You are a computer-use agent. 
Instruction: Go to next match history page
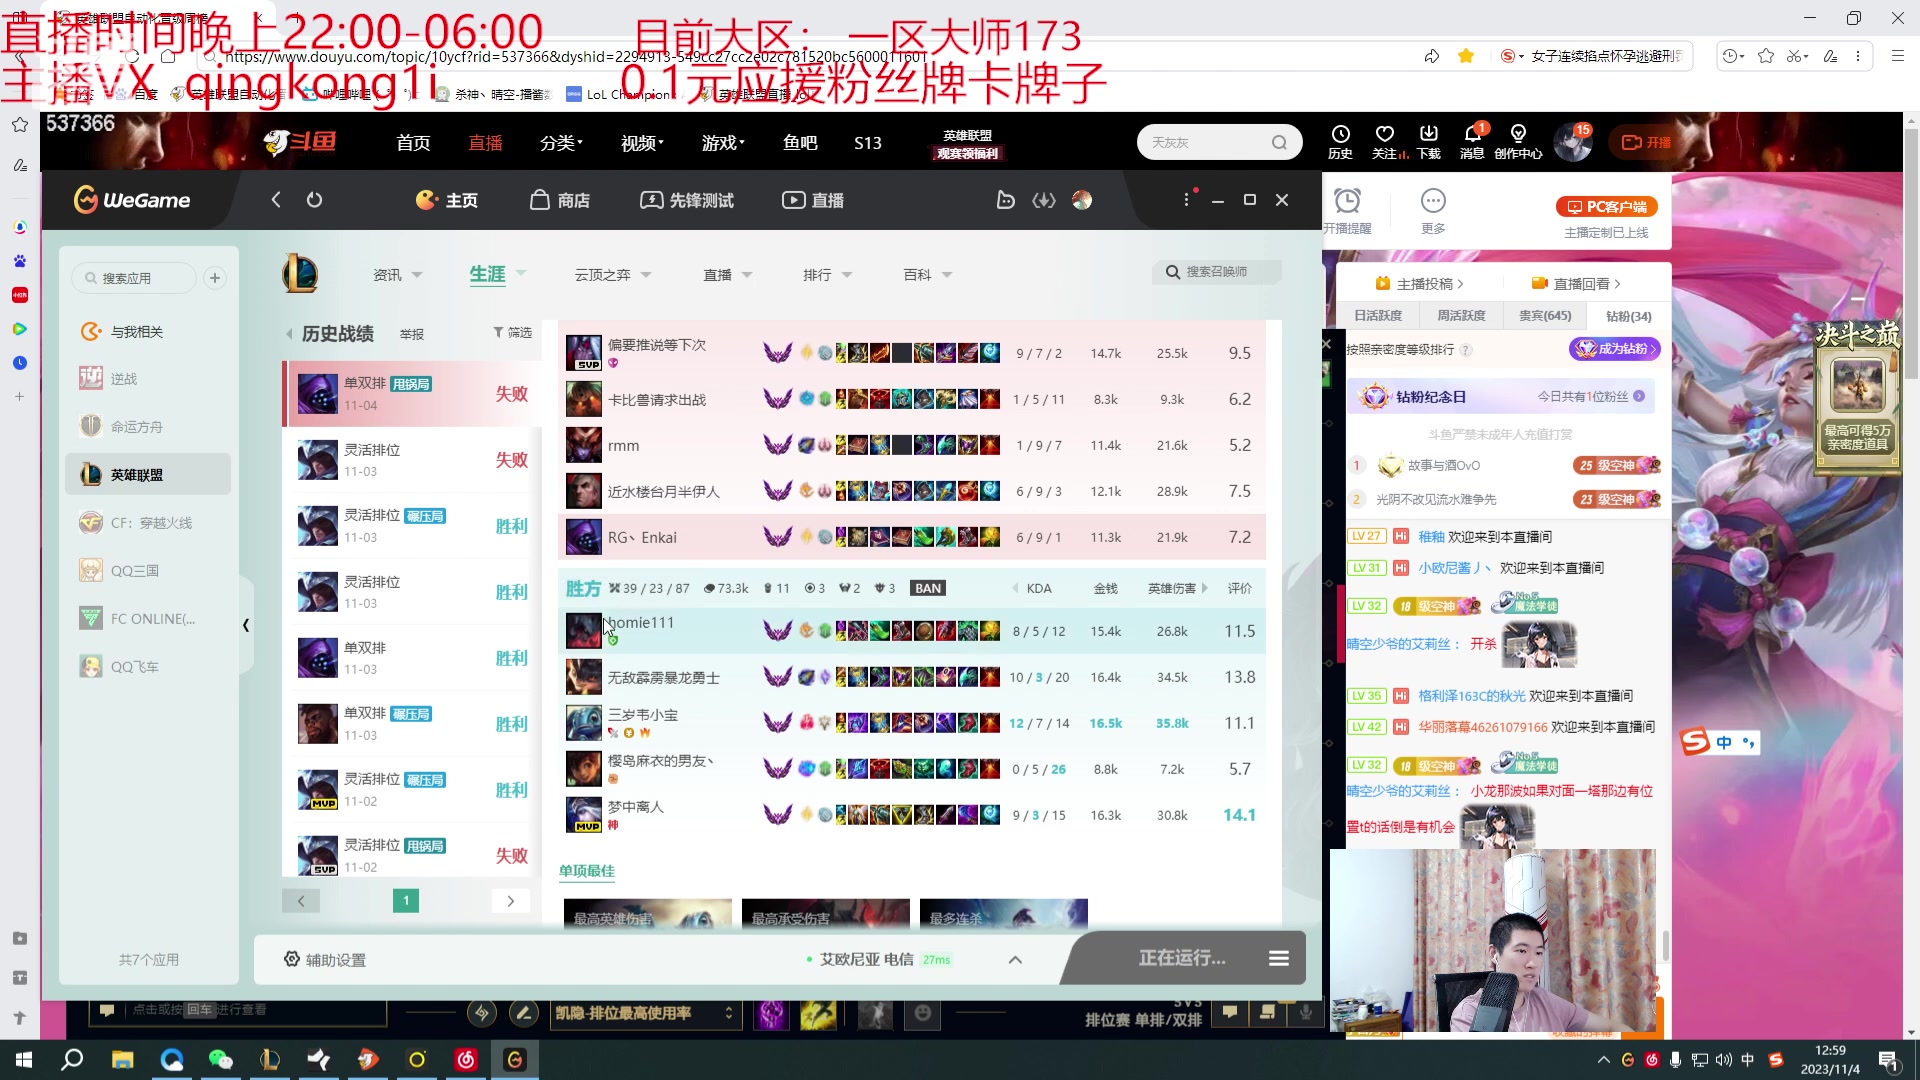[x=510, y=901]
